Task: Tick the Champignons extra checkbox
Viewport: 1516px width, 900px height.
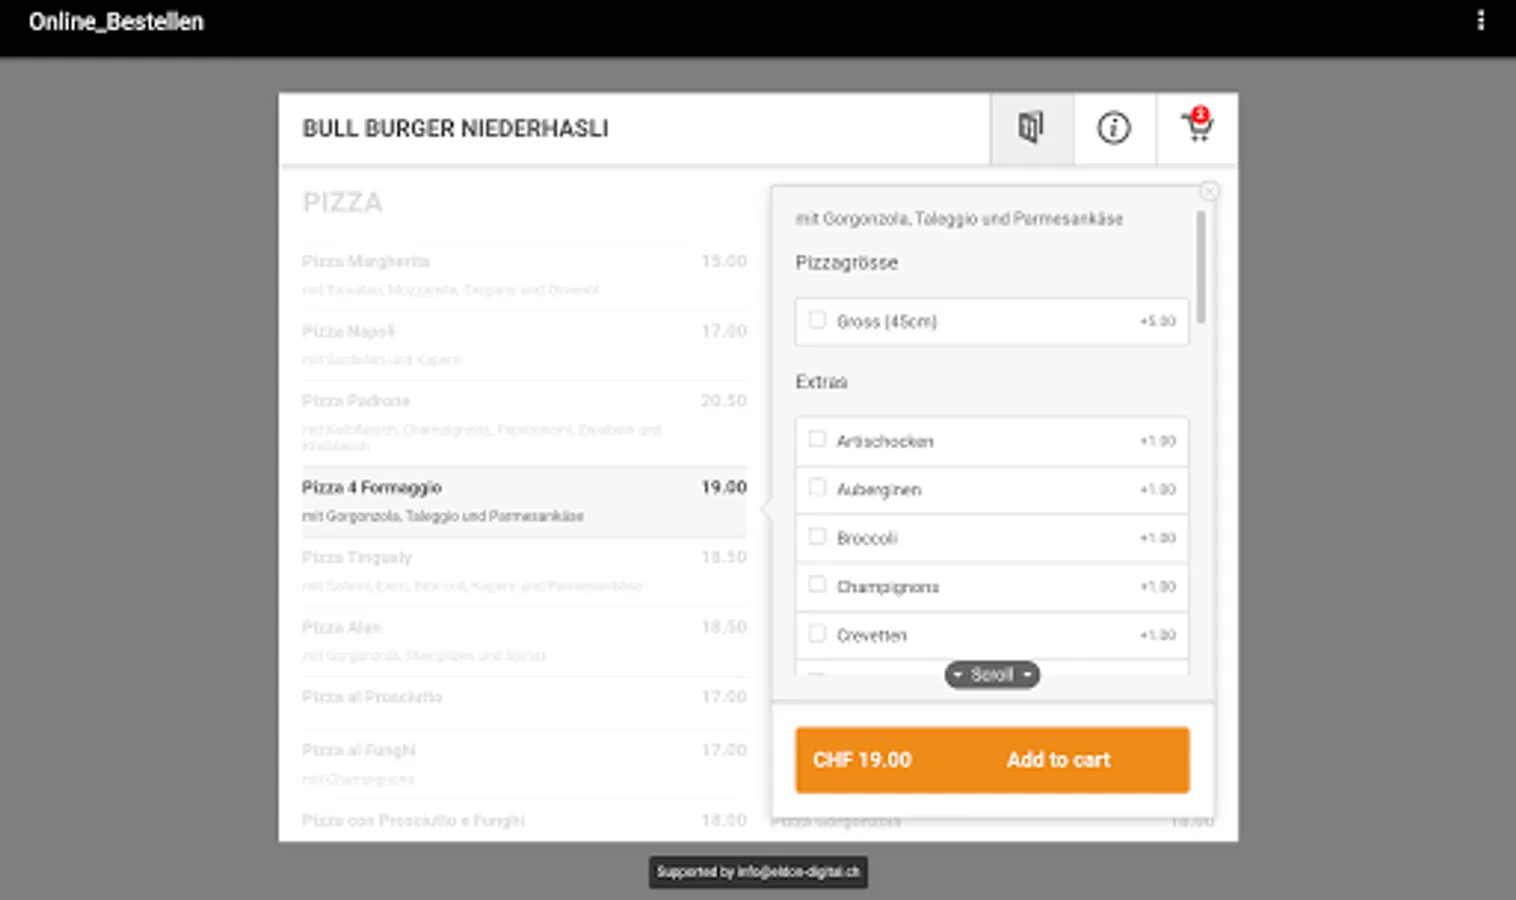Action: coord(817,584)
